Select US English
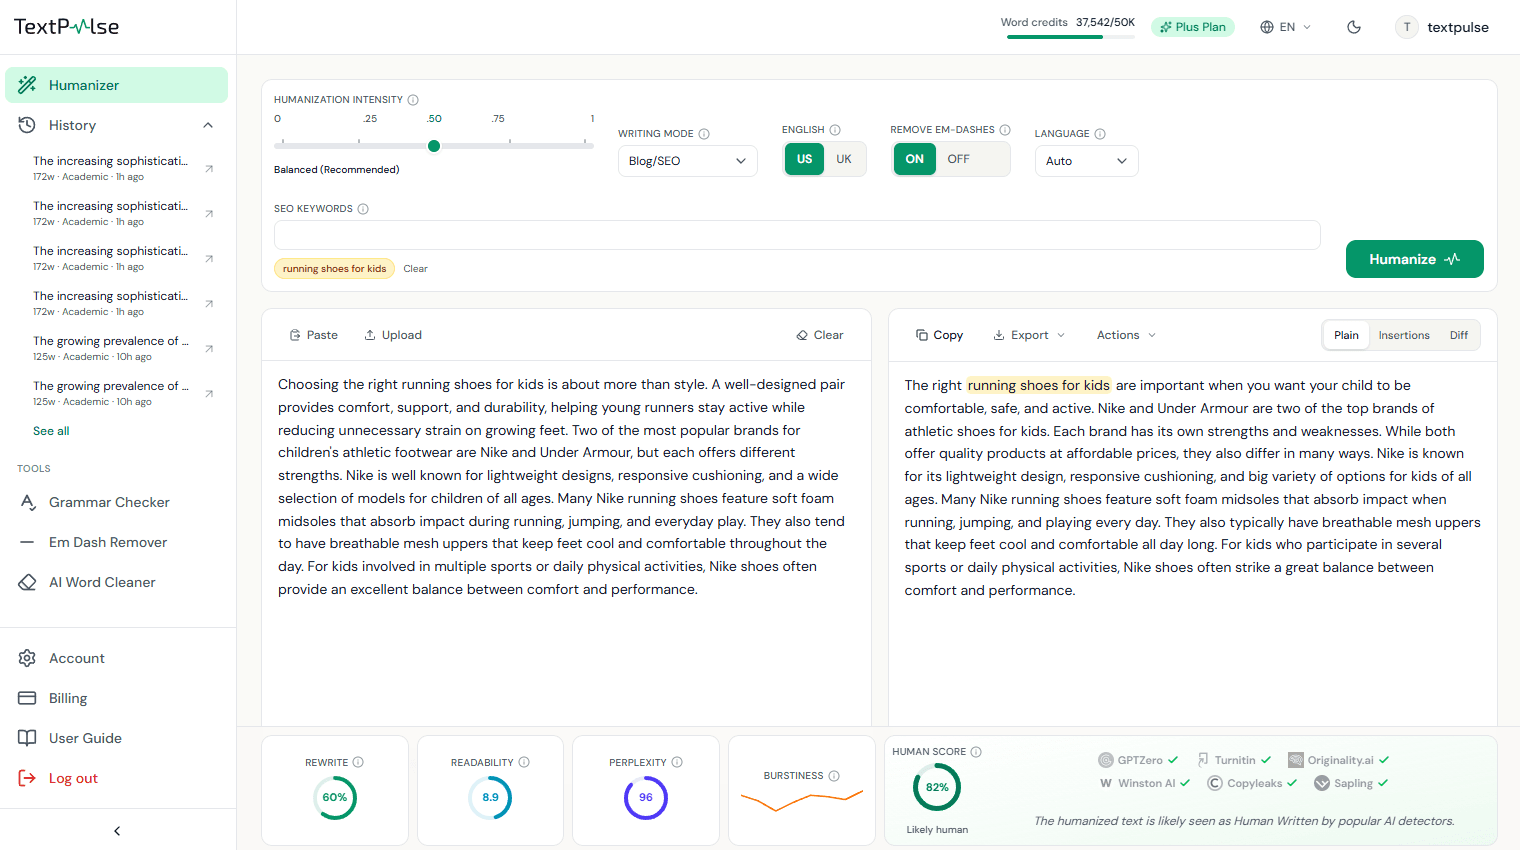The width and height of the screenshot is (1520, 850). 805,159
